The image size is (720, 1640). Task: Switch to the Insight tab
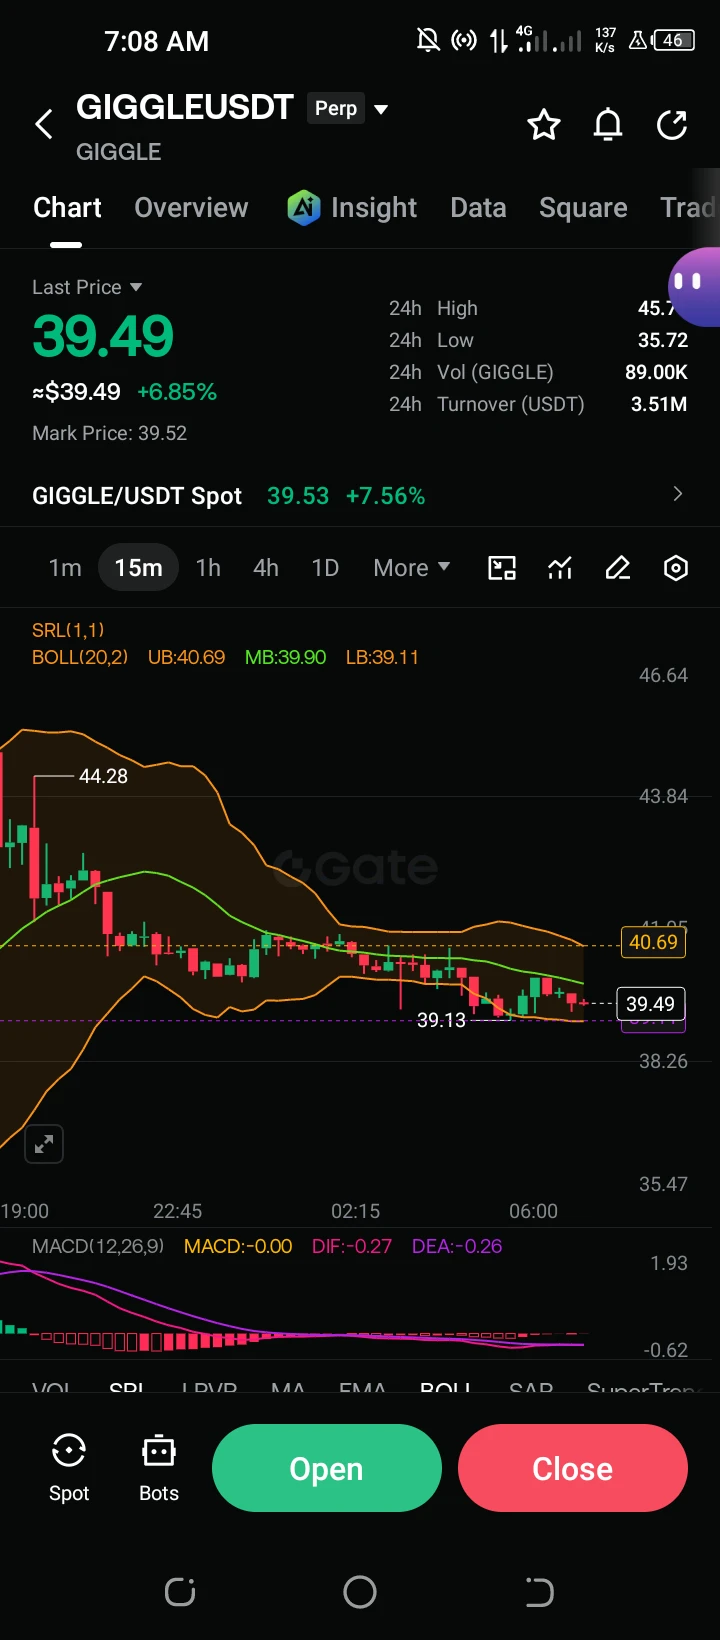point(373,207)
